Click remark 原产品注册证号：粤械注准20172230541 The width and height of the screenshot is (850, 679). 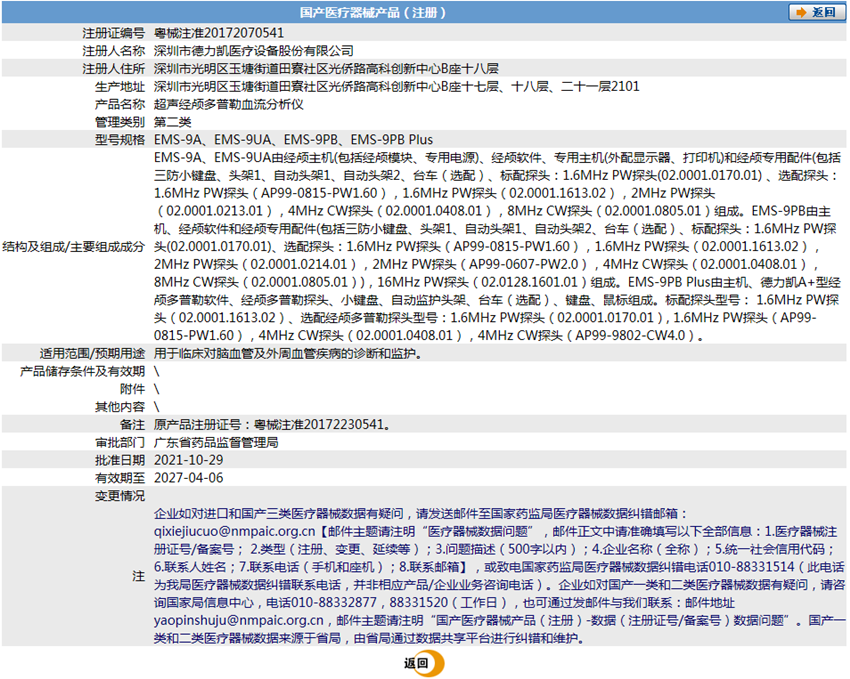click(272, 425)
